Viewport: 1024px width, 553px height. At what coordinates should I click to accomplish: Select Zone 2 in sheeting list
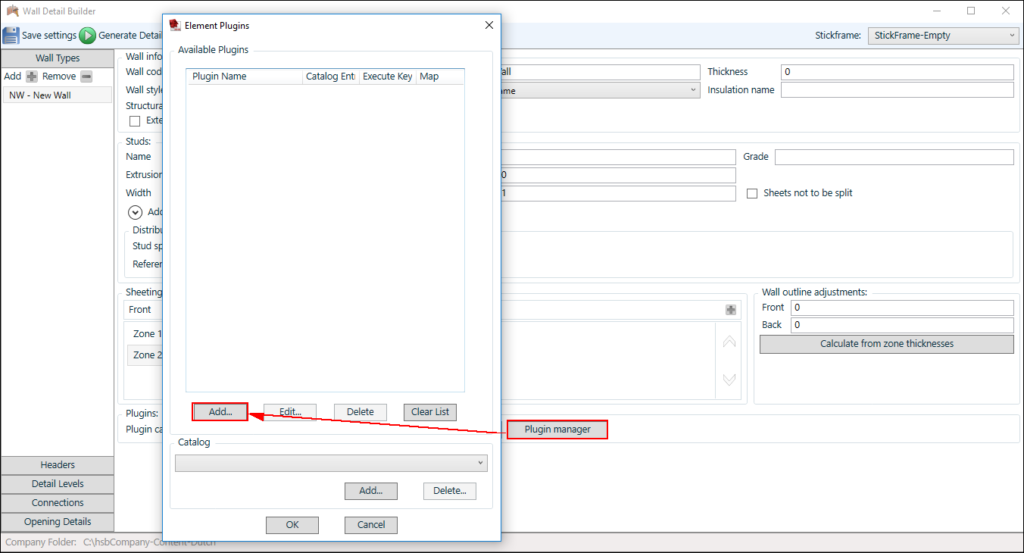click(146, 355)
